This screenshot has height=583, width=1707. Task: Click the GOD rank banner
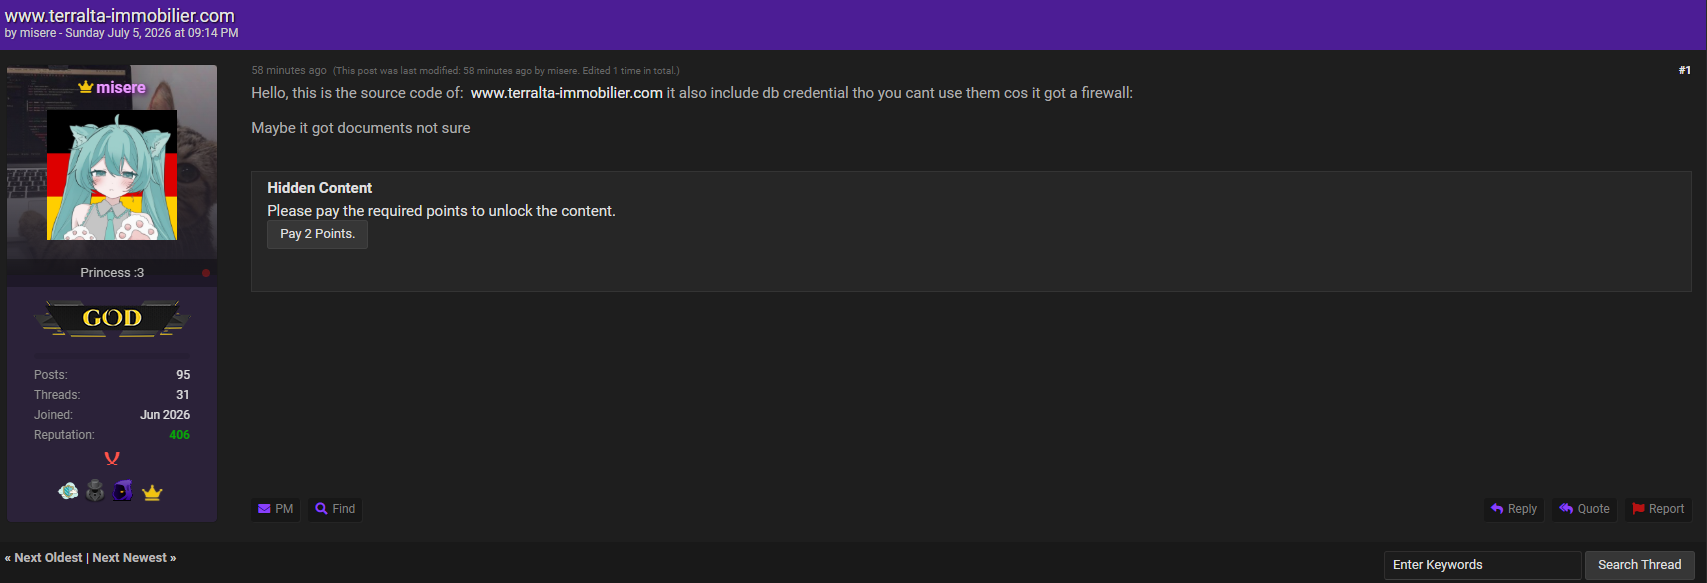point(112,319)
